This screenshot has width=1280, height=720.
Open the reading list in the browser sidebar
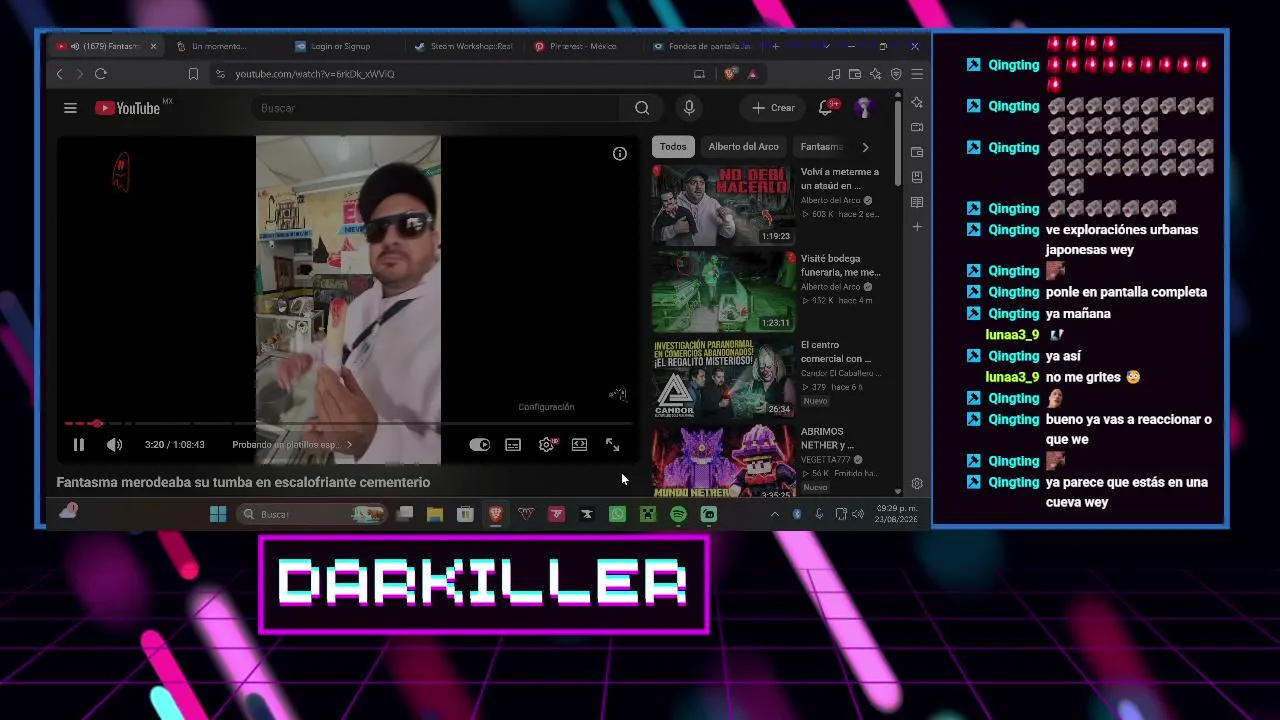pyautogui.click(x=917, y=202)
